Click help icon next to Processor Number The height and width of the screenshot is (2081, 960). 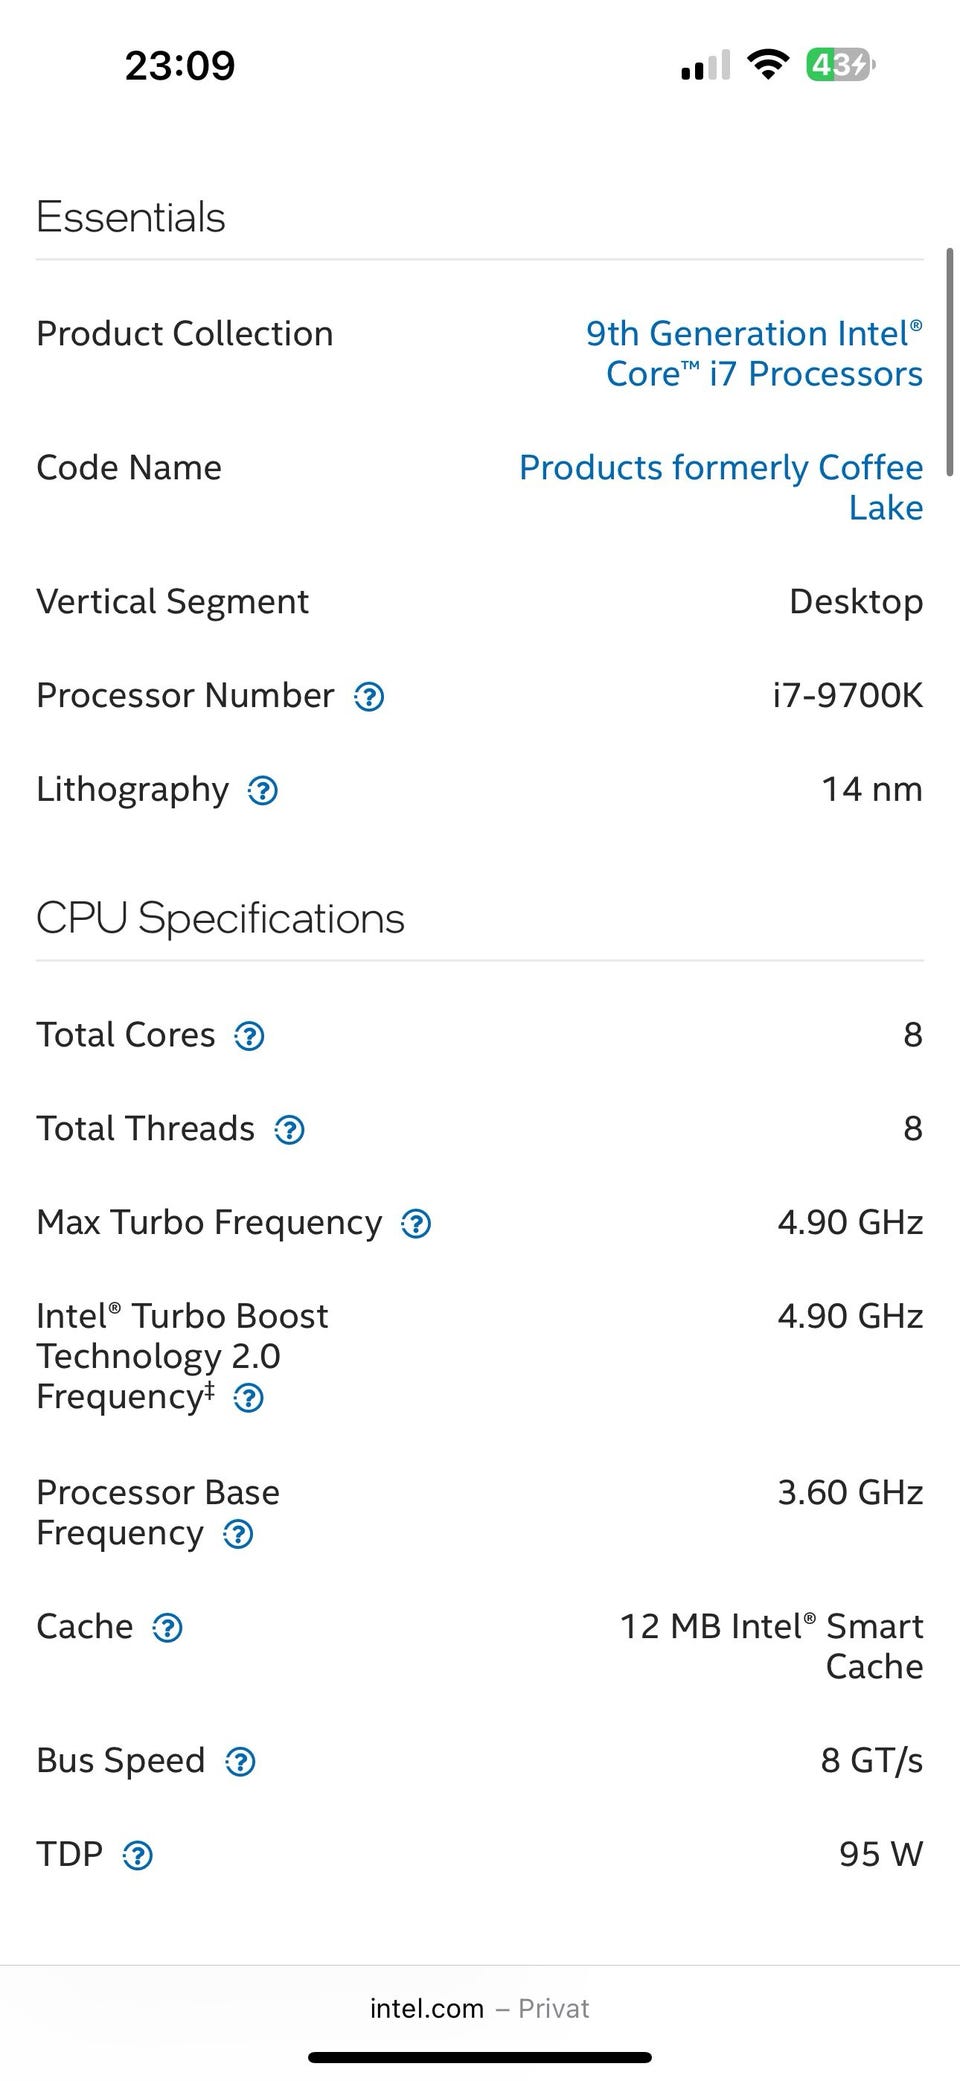point(369,697)
